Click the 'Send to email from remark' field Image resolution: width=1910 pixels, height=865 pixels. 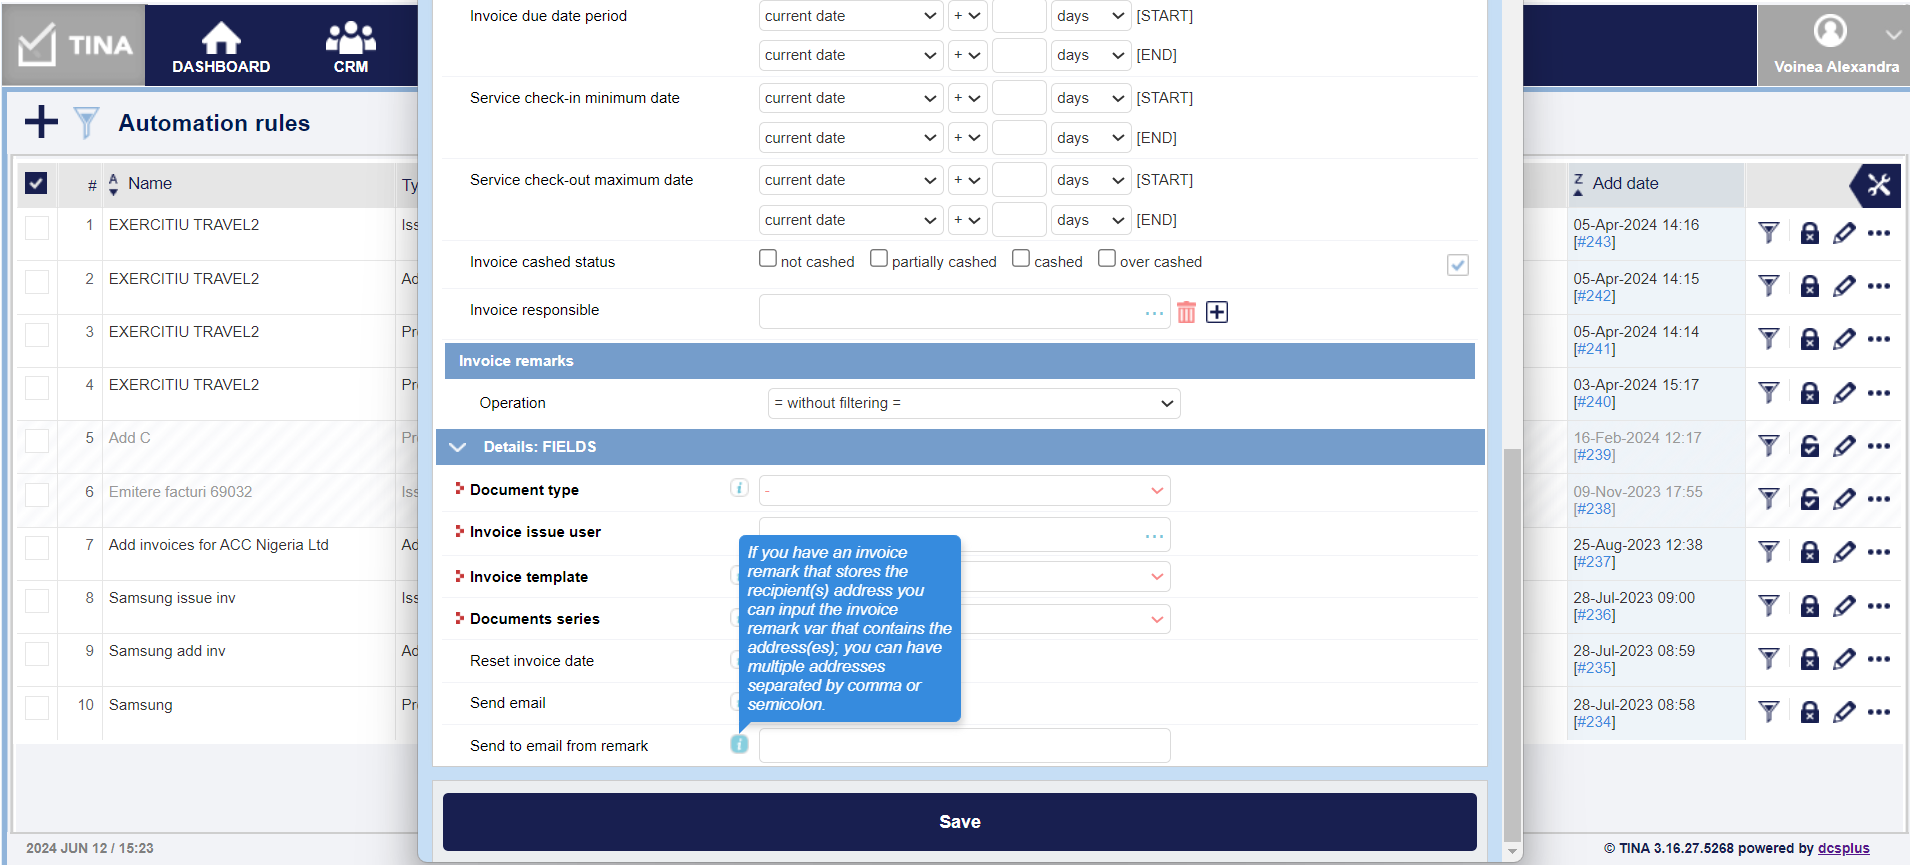coord(964,746)
